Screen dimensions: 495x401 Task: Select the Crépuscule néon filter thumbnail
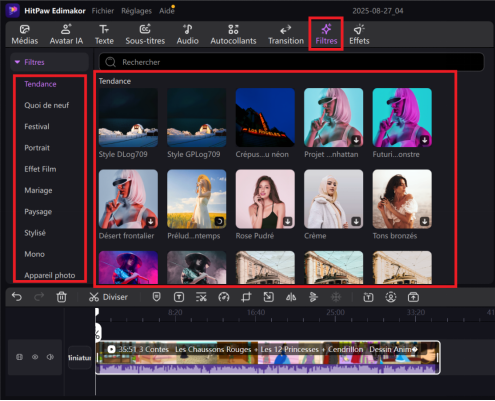pyautogui.click(x=265, y=117)
